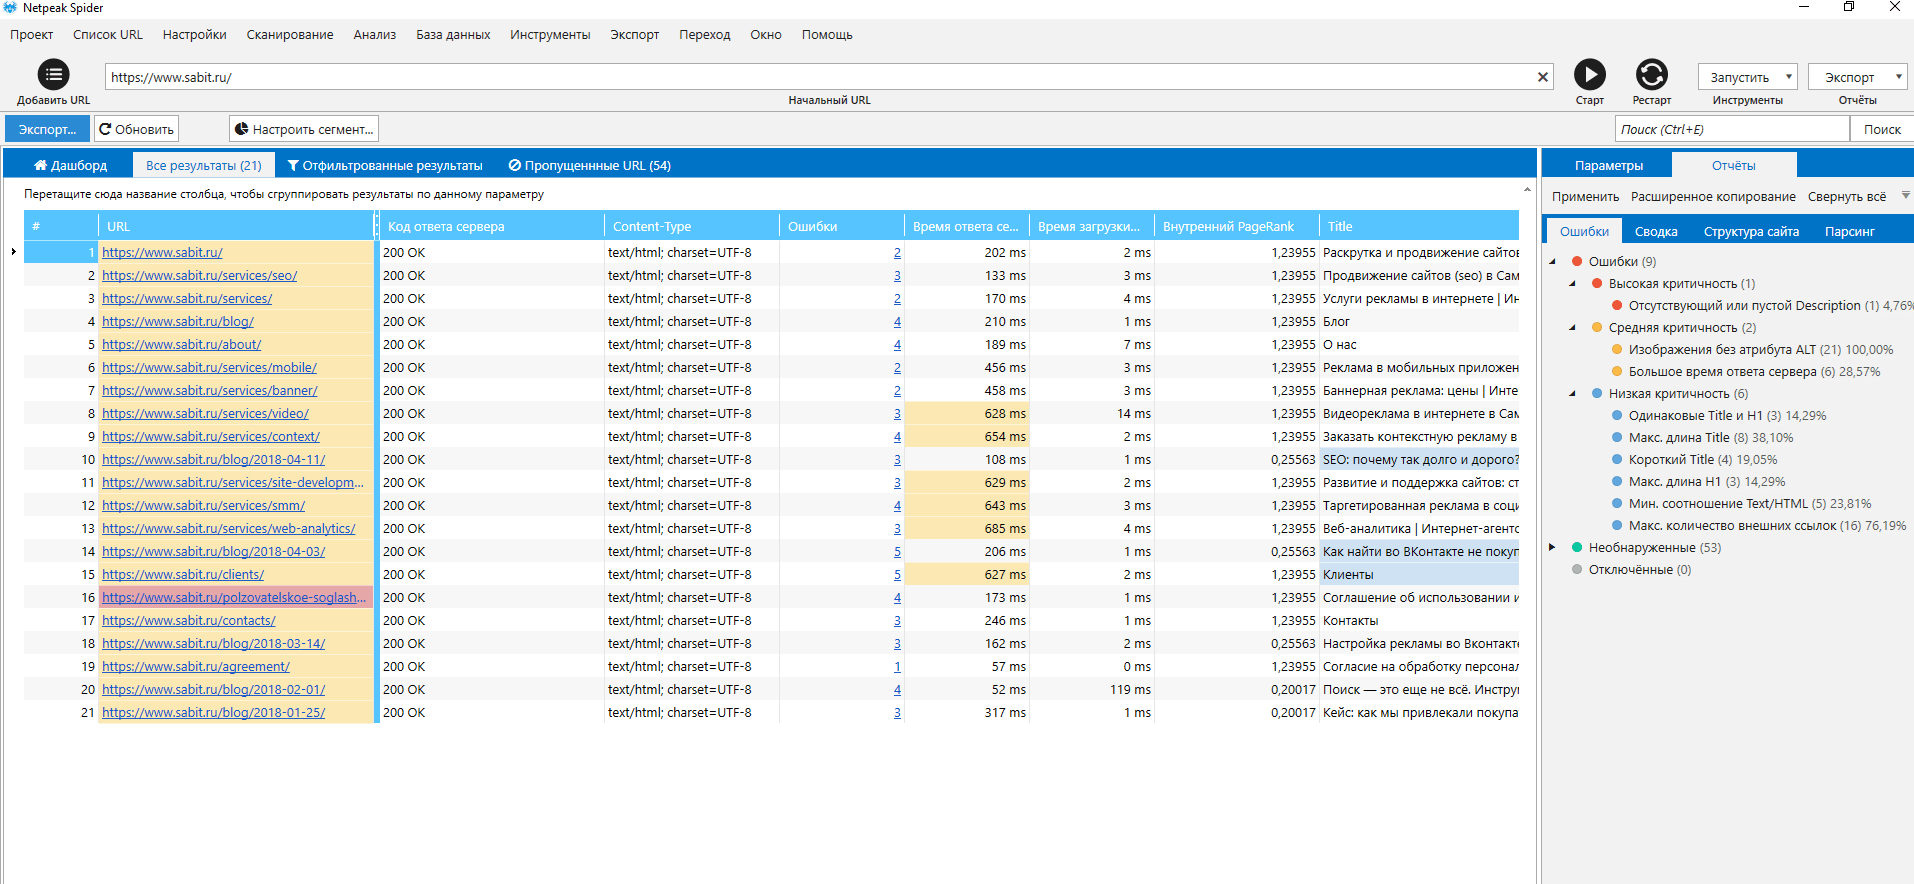Open the Настроить сегмент segment settings
The width and height of the screenshot is (1914, 884).
coord(304,129)
